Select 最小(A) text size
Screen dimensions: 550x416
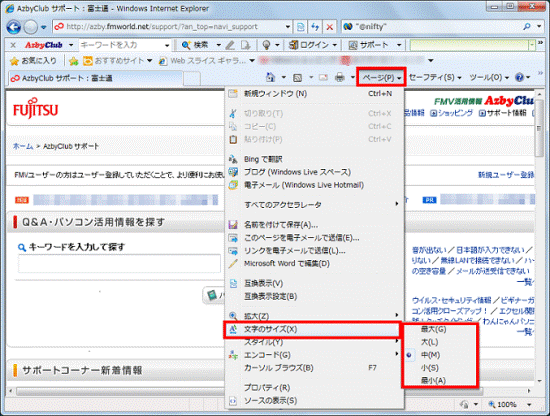pos(440,380)
